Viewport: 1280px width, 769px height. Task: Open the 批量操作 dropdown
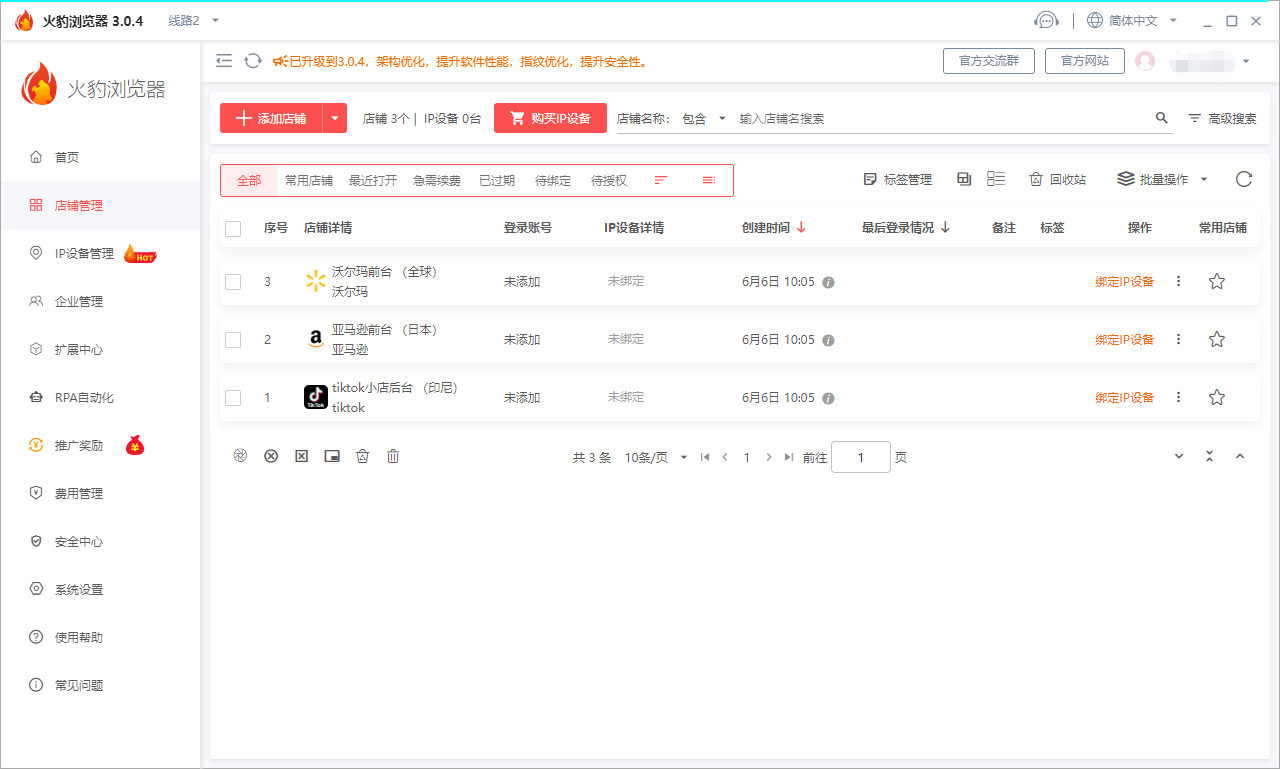[x=1162, y=180]
